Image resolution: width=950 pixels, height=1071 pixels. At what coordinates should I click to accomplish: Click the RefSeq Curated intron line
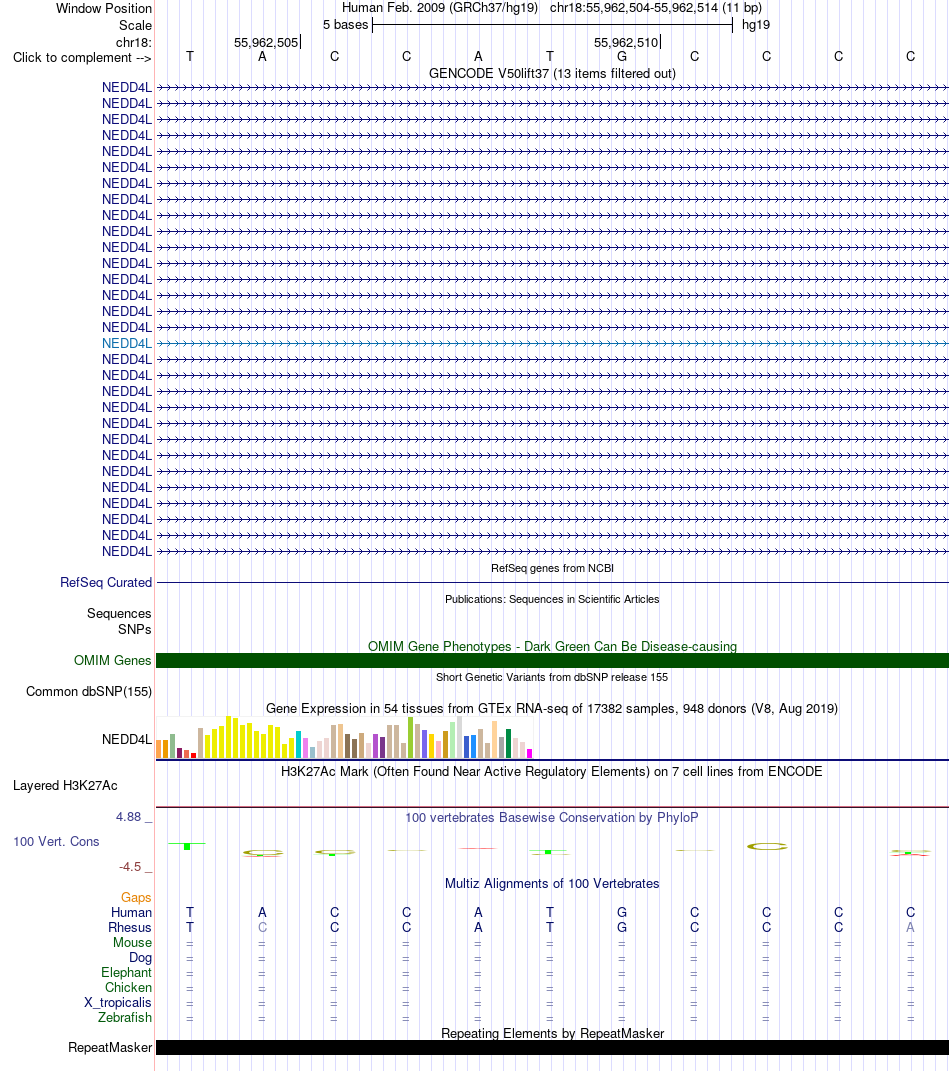553,583
